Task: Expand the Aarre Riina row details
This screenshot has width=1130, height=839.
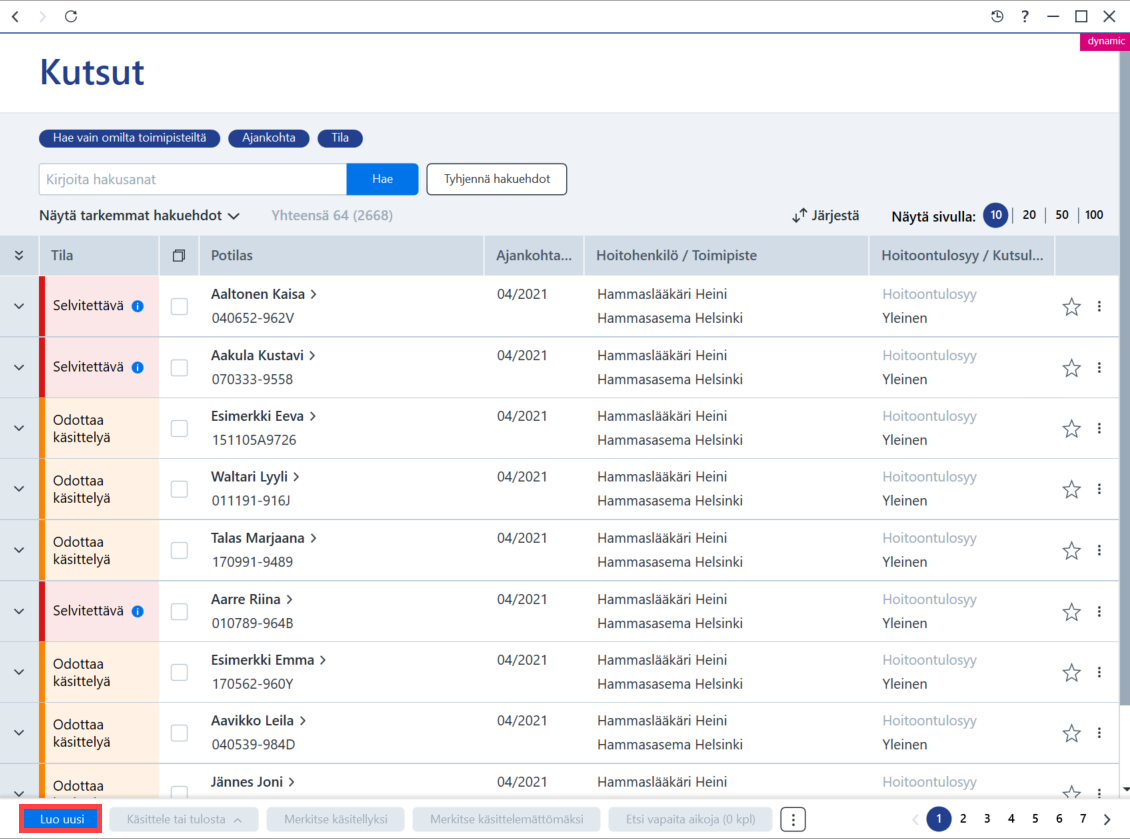Action: tap(19, 611)
